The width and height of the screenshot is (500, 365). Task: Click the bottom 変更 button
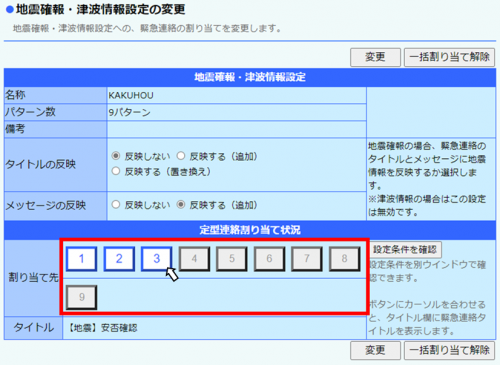(x=375, y=350)
